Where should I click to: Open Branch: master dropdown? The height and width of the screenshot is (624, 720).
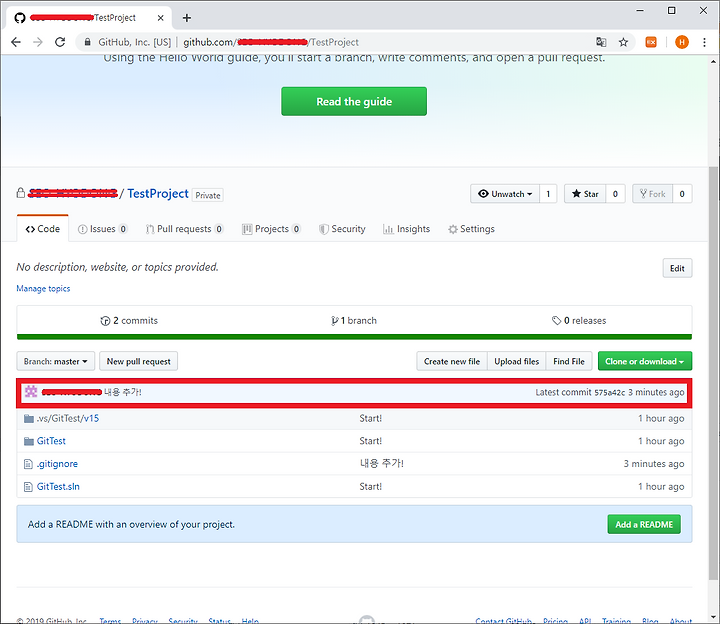pos(56,361)
